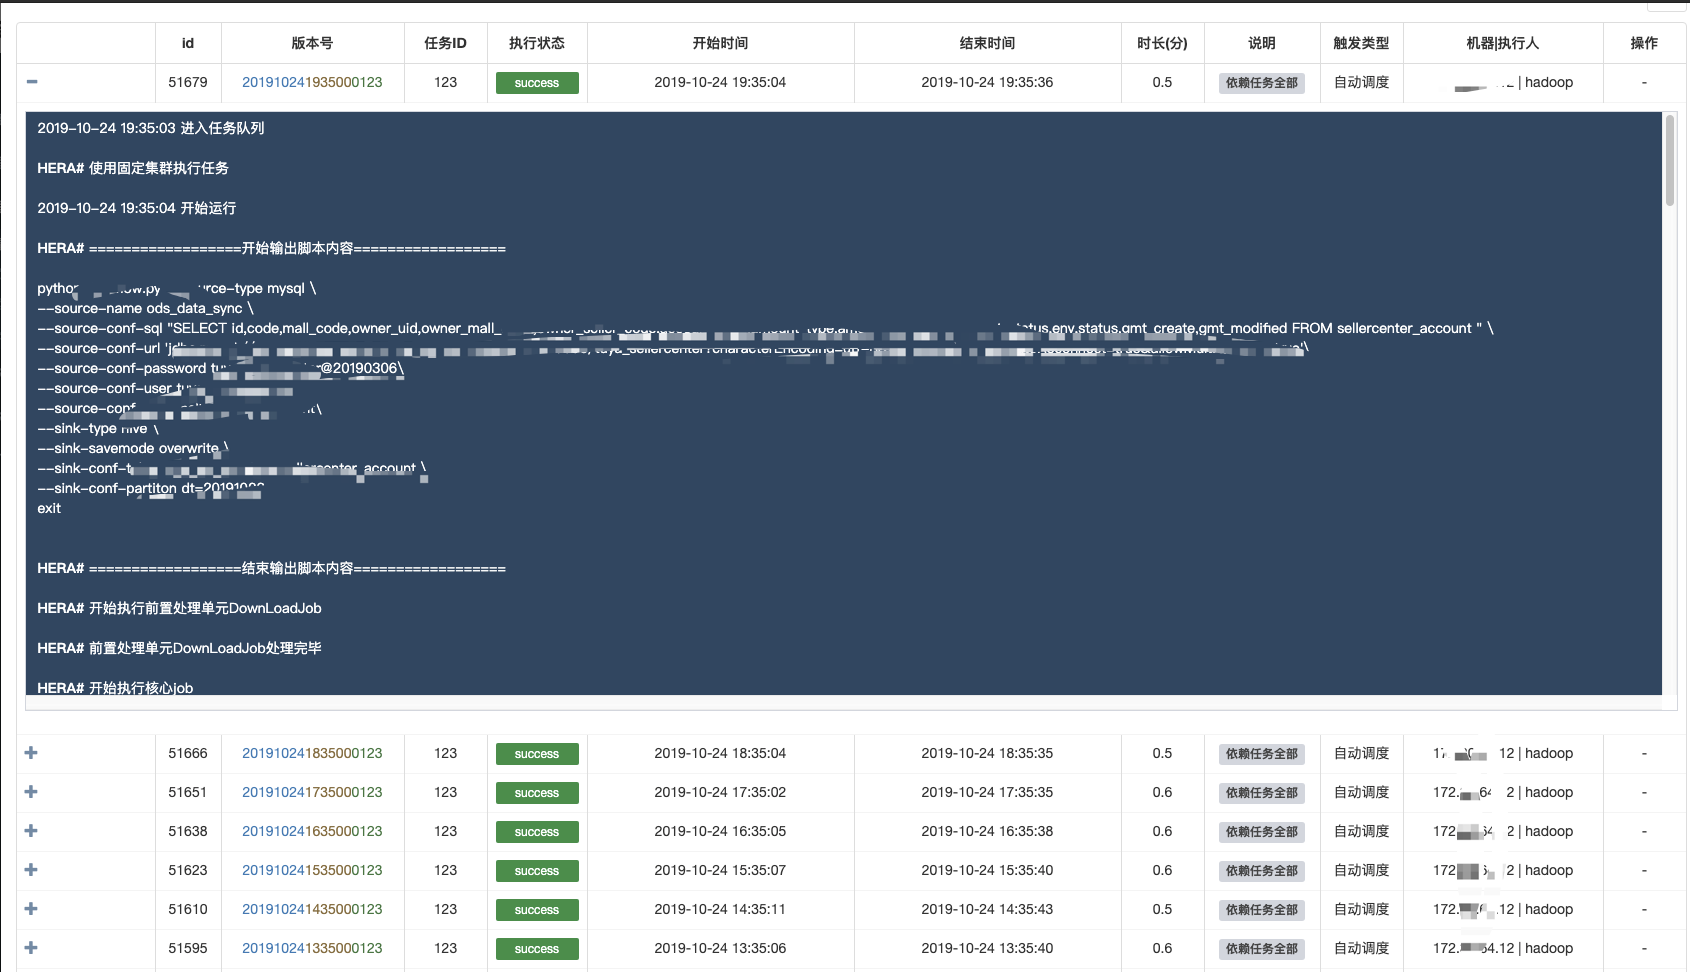Select start time 2019-10-24 18:35:04
This screenshot has height=973, width=1690.
(720, 753)
